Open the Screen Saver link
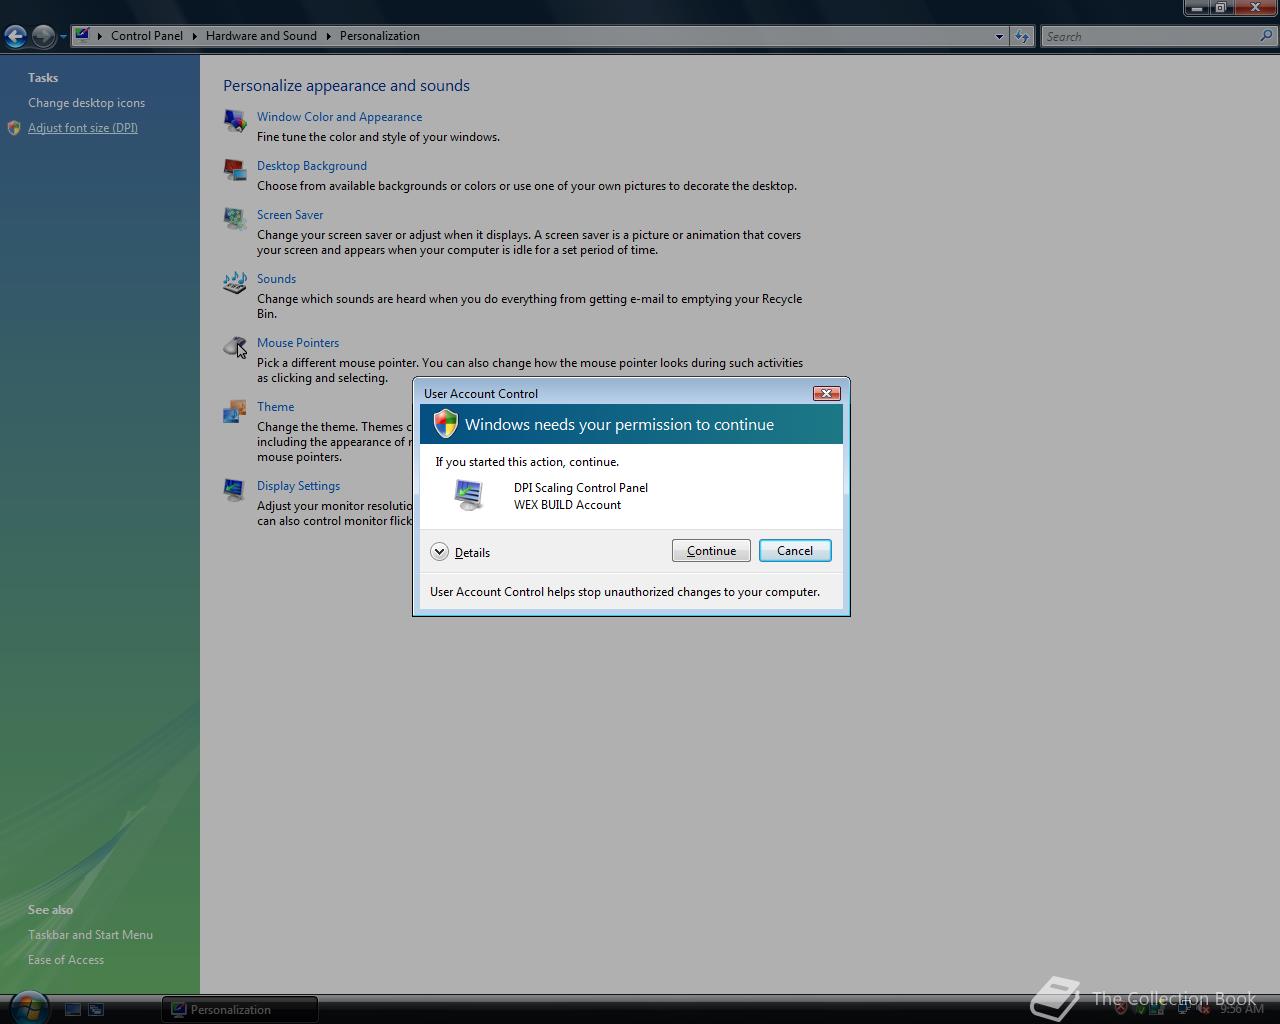The image size is (1280, 1024). coord(290,215)
